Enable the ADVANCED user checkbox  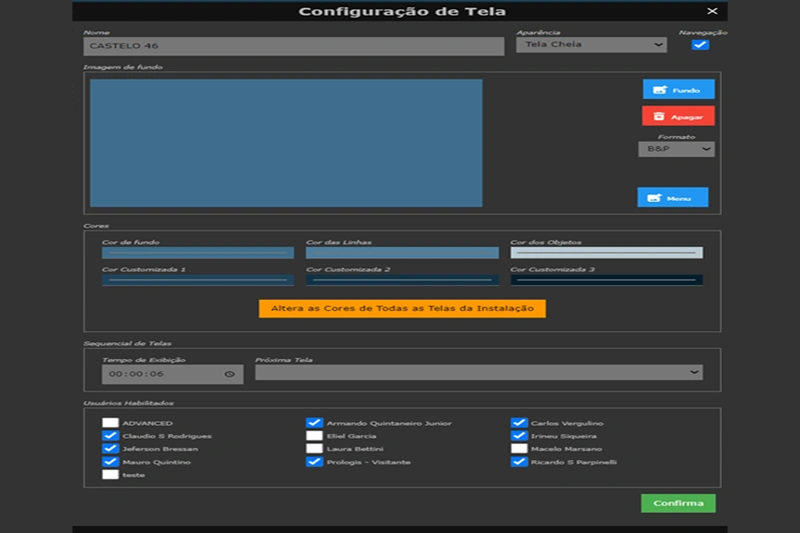pos(110,423)
